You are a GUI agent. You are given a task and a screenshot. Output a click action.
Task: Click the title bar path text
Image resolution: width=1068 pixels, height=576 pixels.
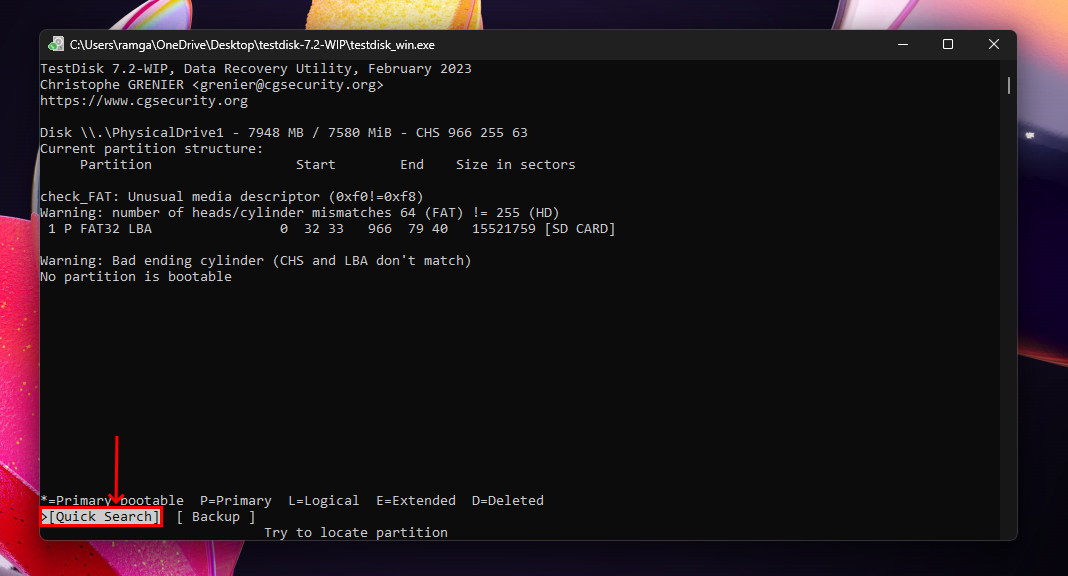point(252,45)
